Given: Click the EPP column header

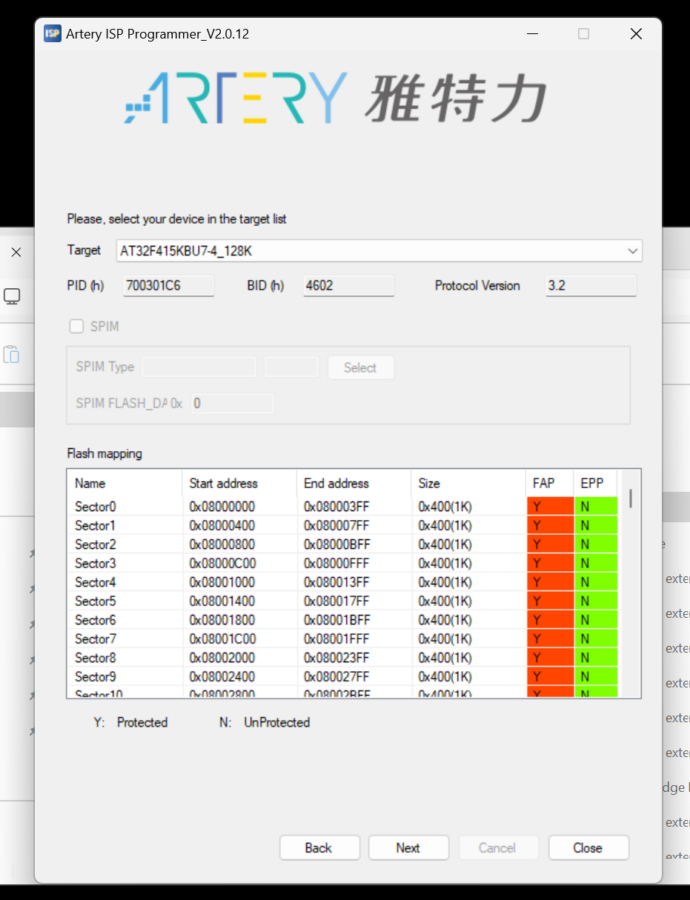Looking at the screenshot, I should pos(595,483).
